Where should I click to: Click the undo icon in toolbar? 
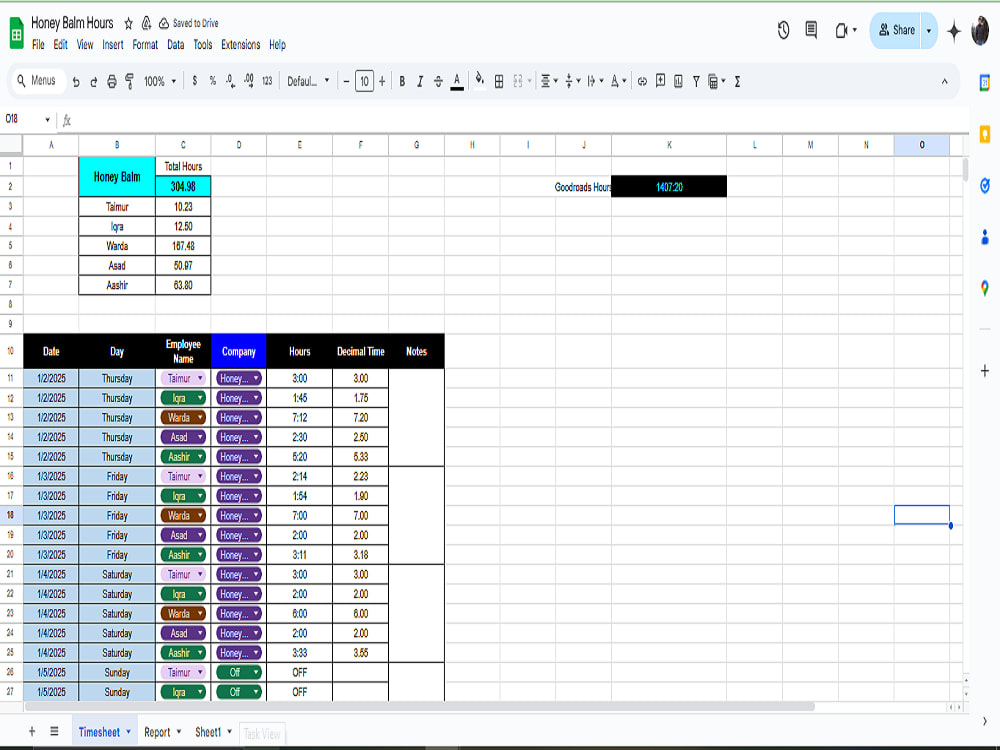point(77,82)
